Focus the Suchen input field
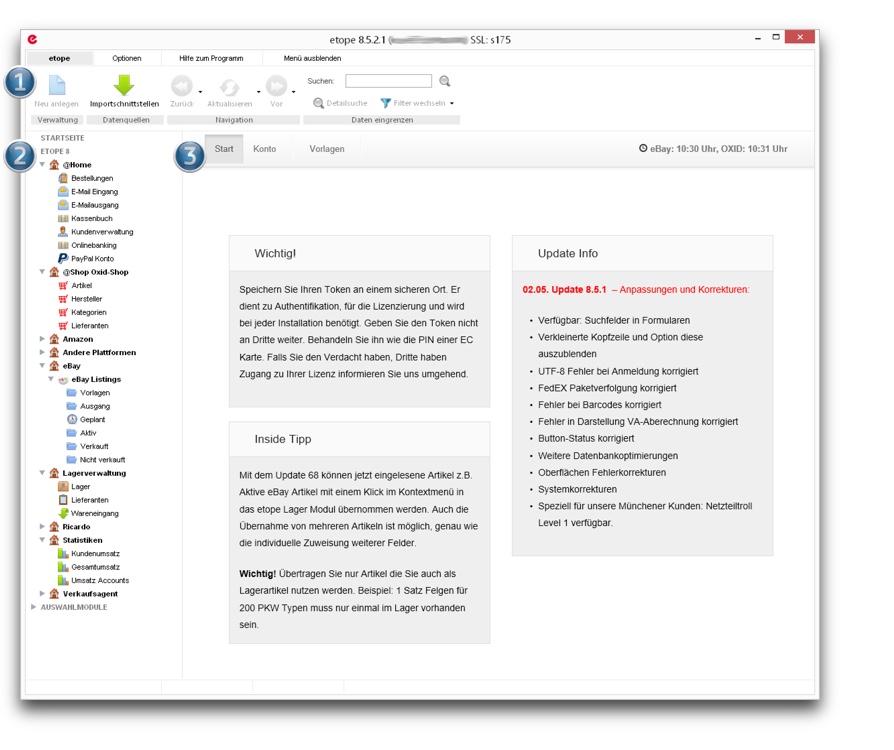Screen dimensions: 894x750 [388, 81]
